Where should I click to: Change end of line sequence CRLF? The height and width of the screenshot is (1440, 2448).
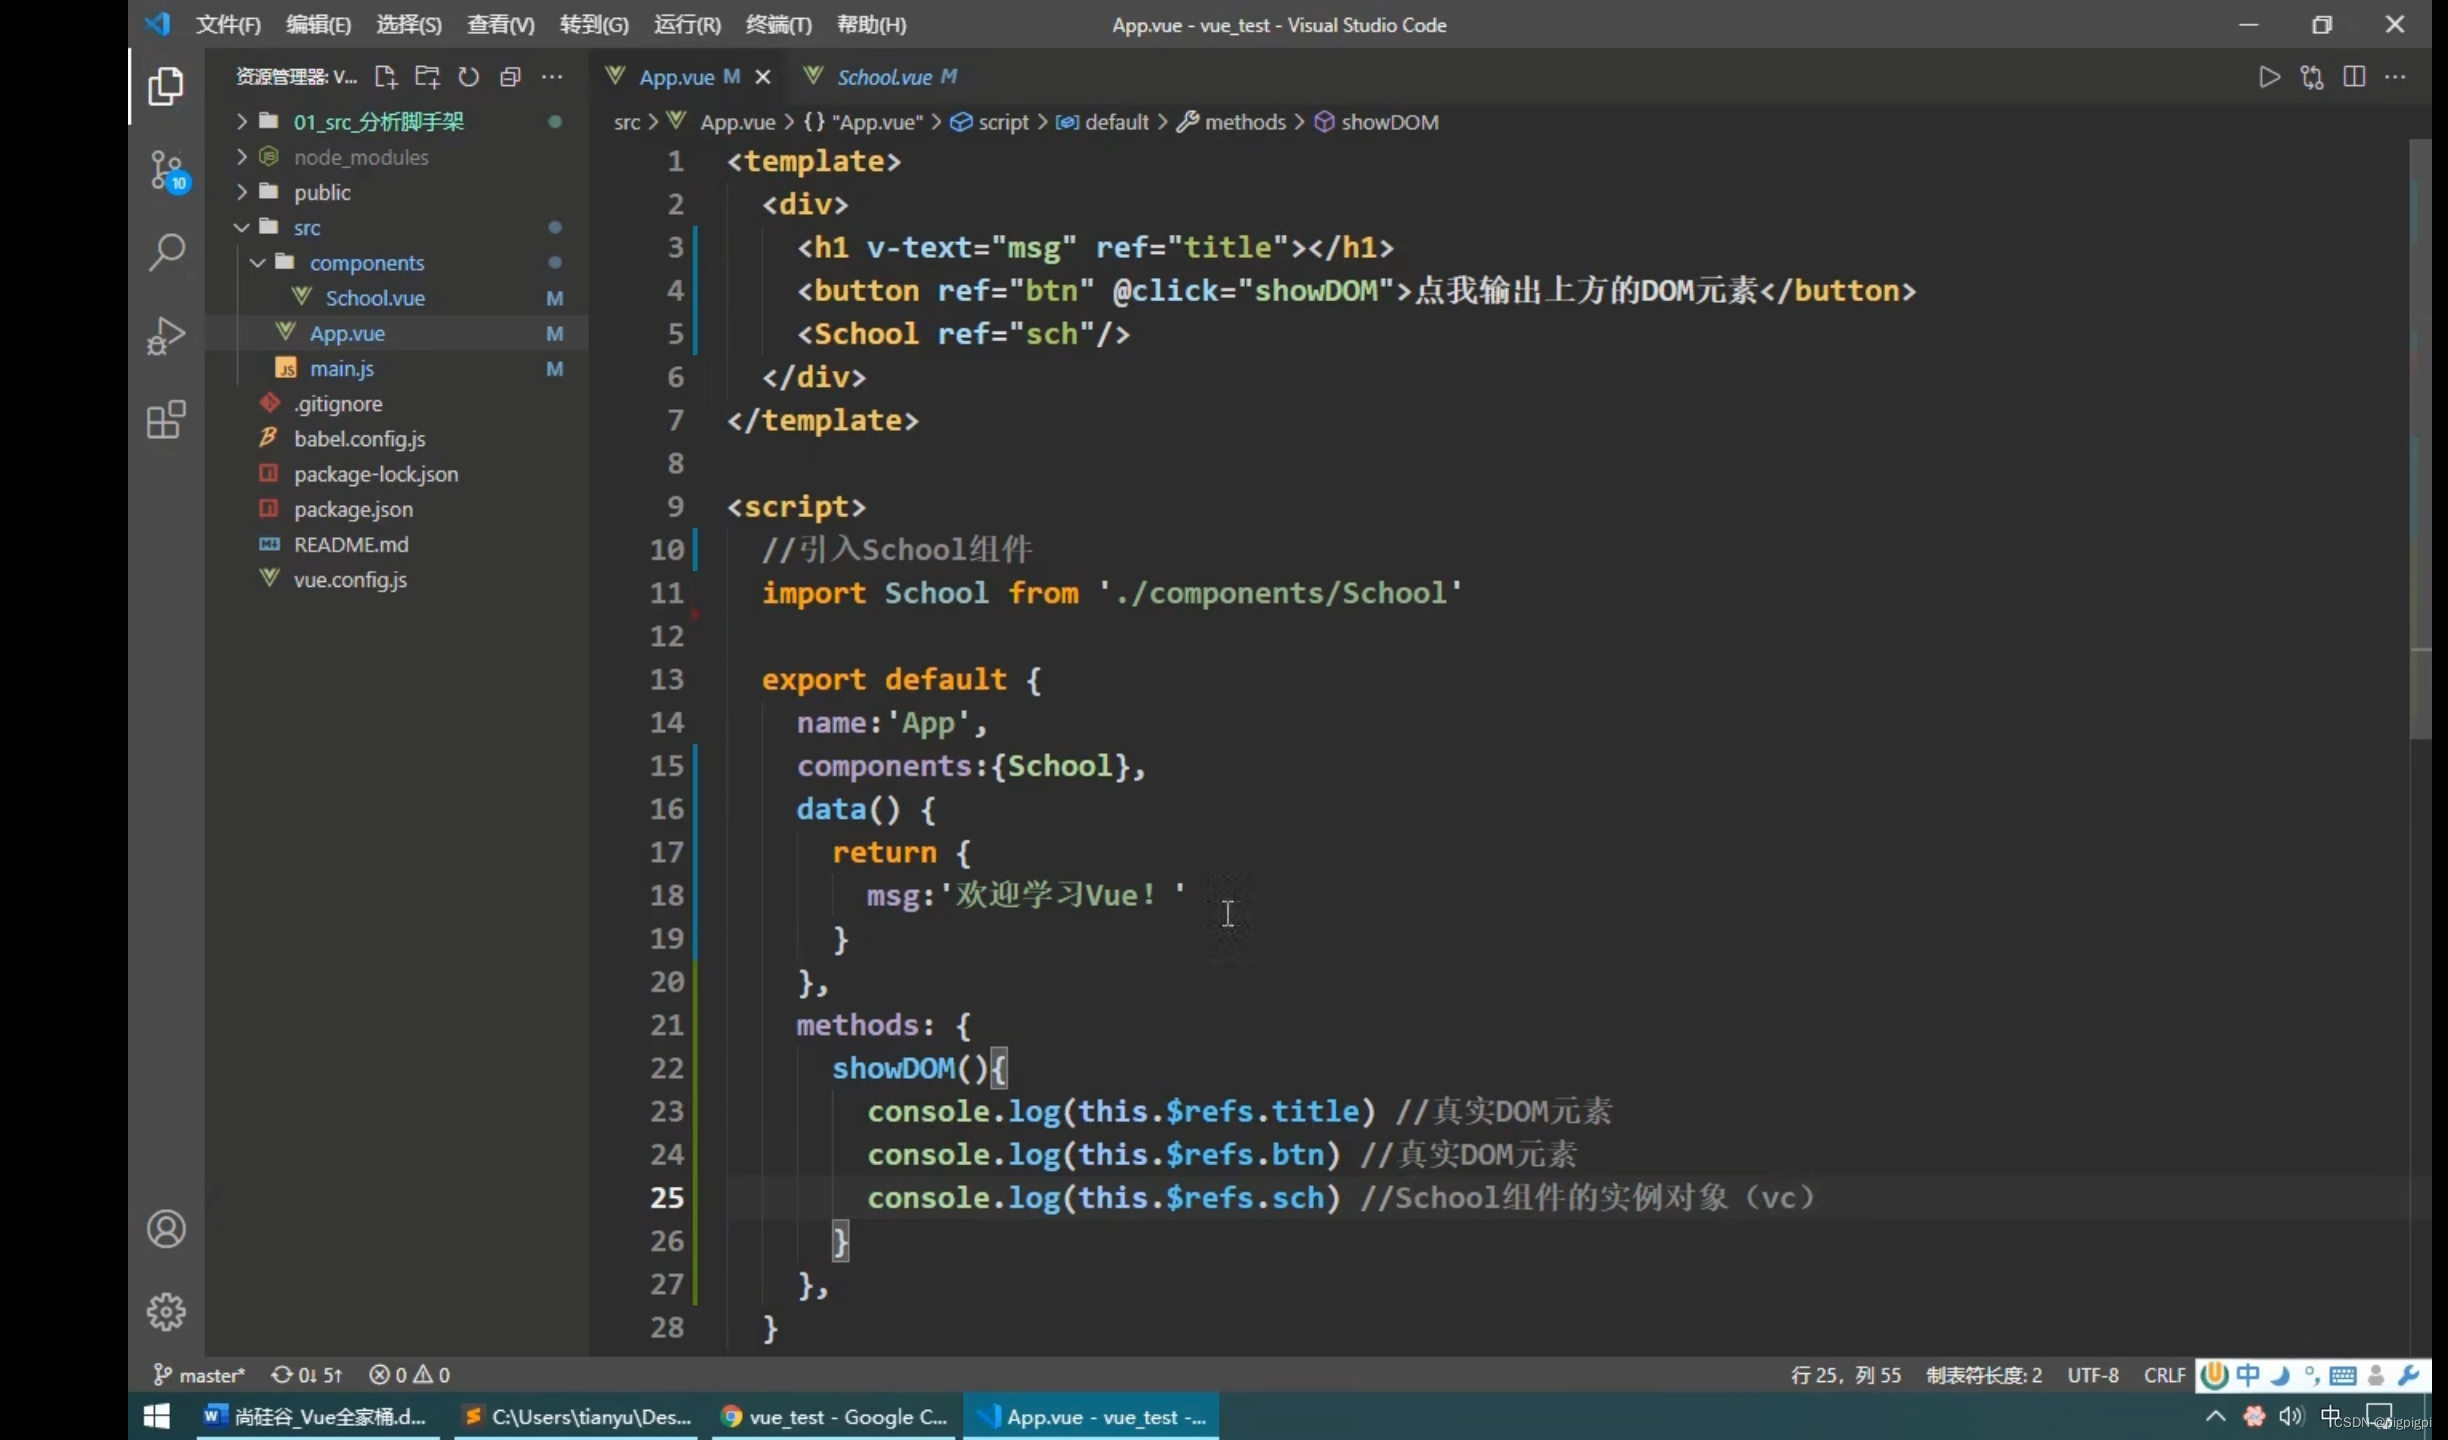(2164, 1375)
